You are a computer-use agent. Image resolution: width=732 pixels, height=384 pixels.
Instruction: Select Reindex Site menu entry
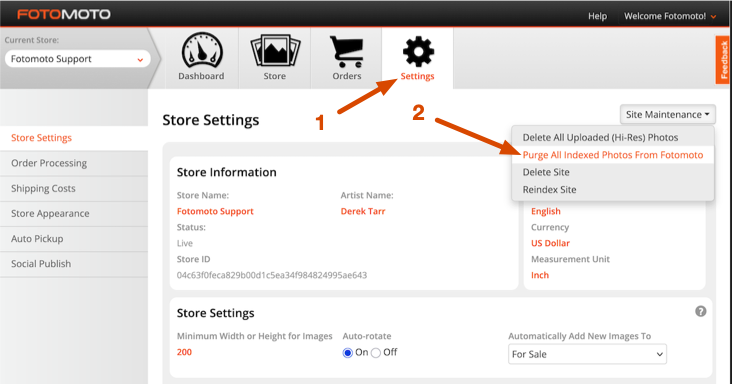tap(613, 189)
